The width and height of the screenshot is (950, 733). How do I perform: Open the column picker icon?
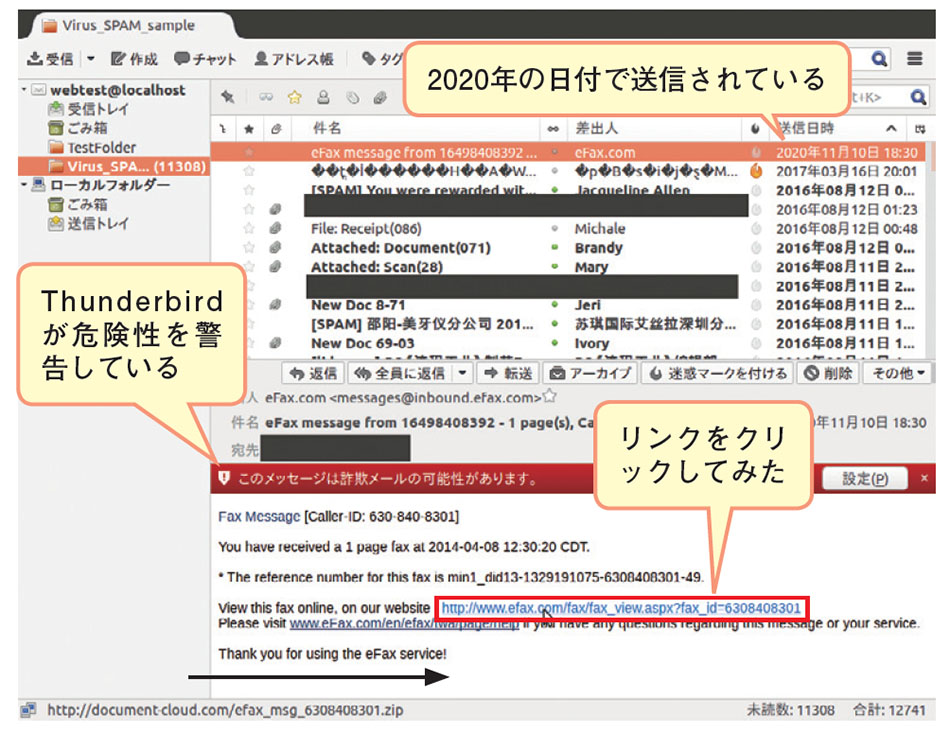(x=920, y=128)
